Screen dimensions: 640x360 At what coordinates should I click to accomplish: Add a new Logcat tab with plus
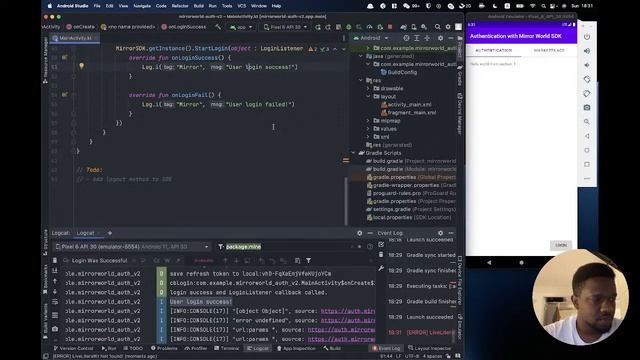click(x=110, y=233)
